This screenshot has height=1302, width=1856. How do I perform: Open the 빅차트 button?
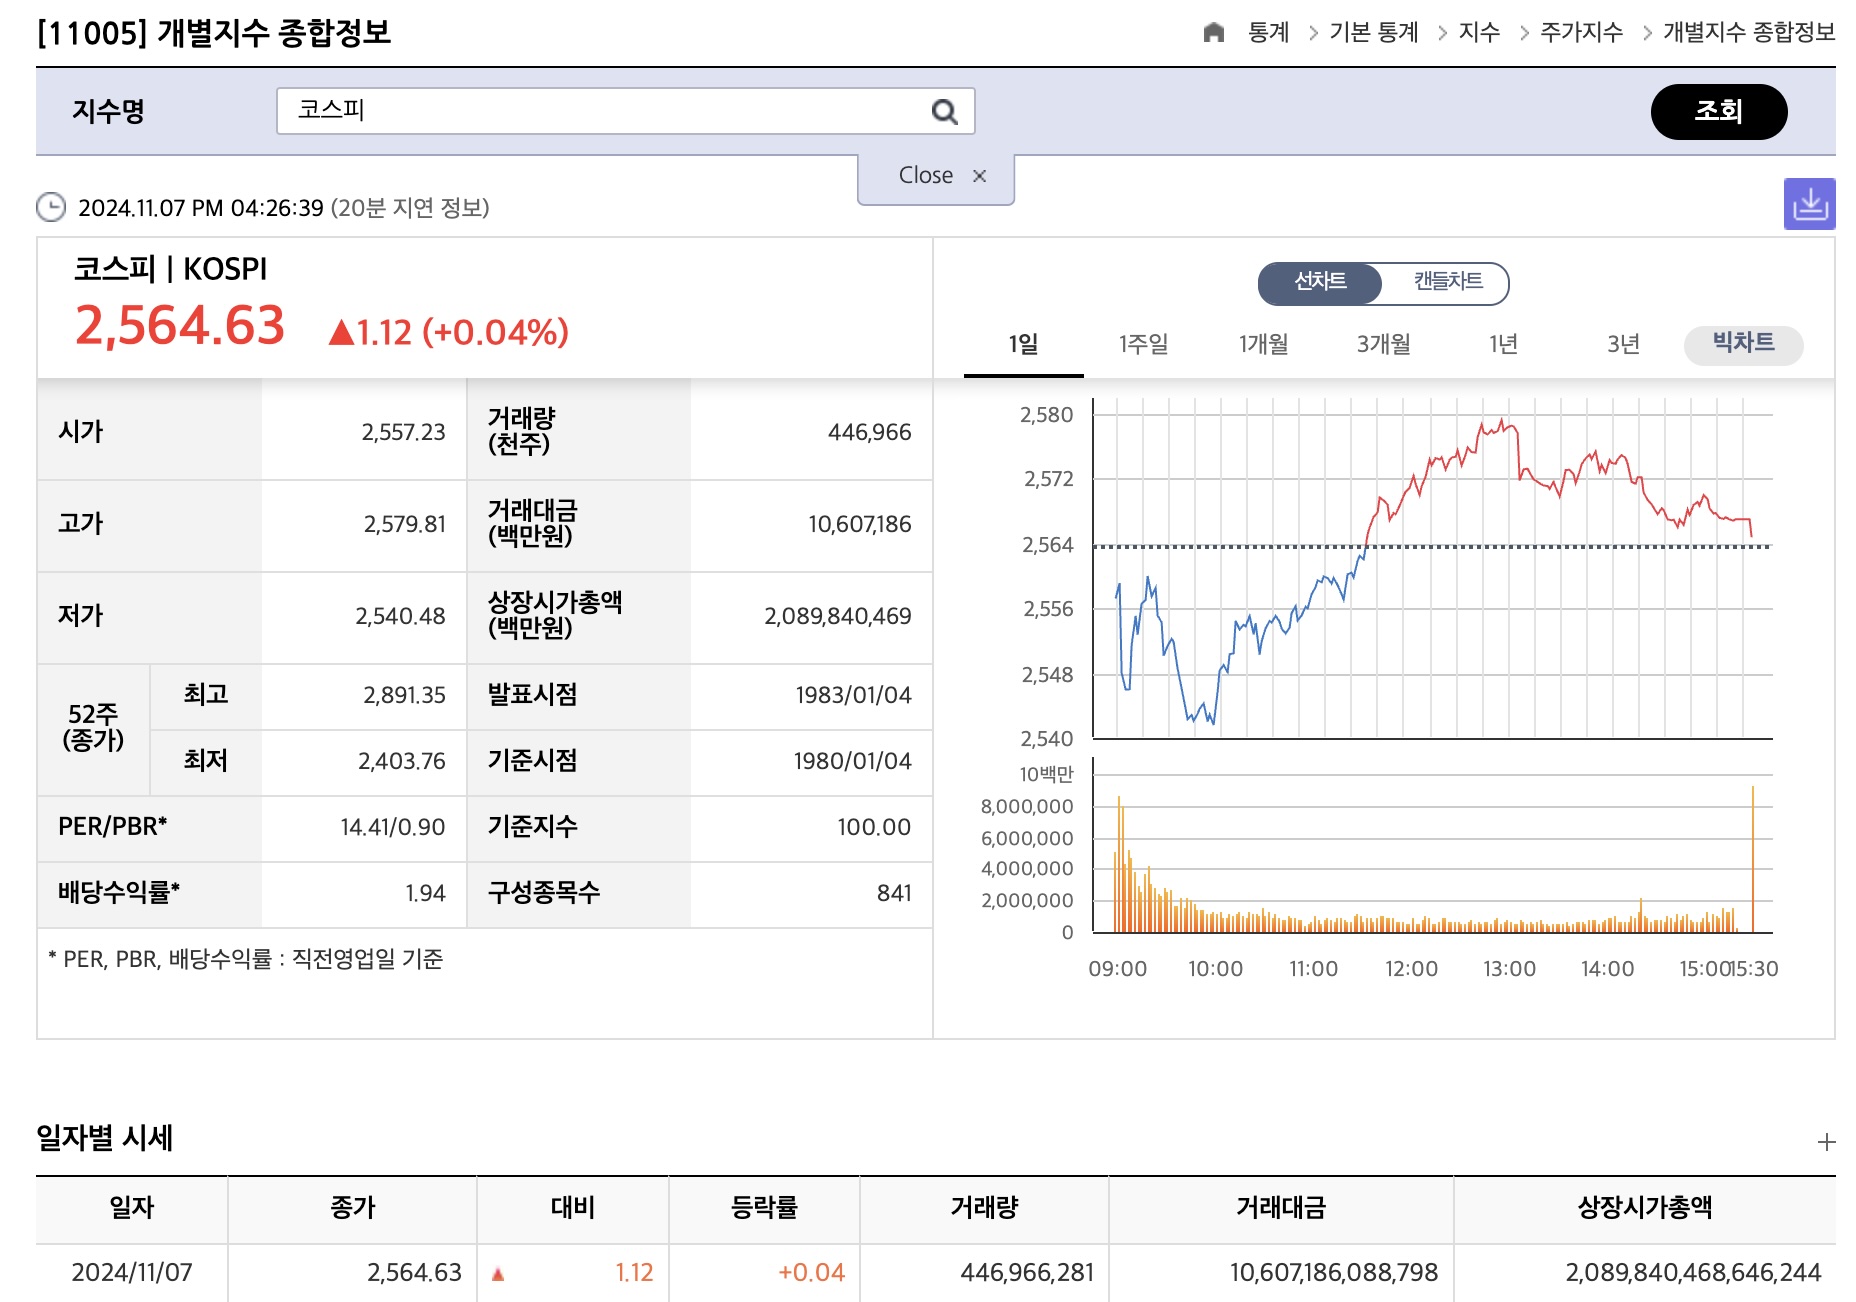point(1743,344)
